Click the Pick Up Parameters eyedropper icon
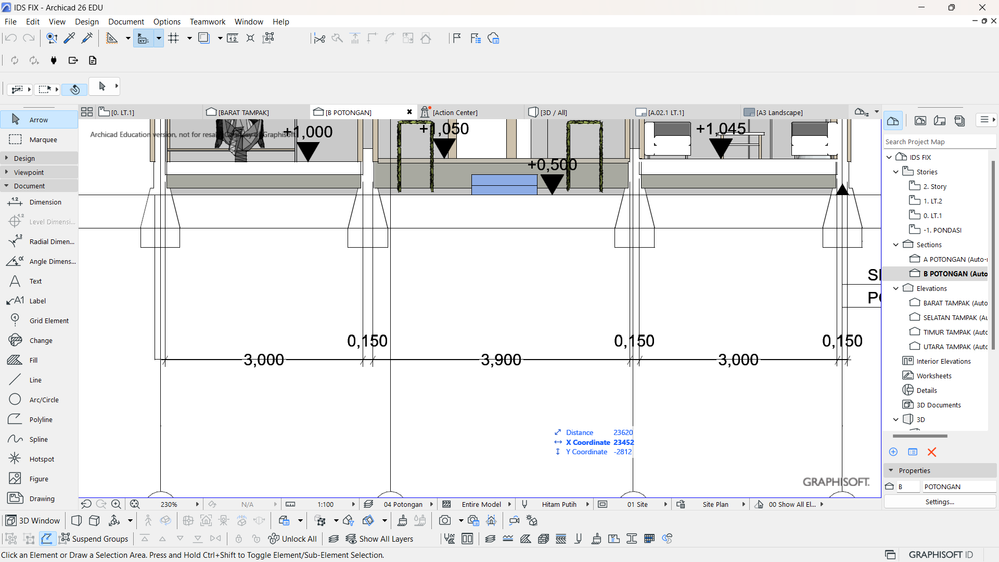This screenshot has width=999, height=562. [69, 38]
